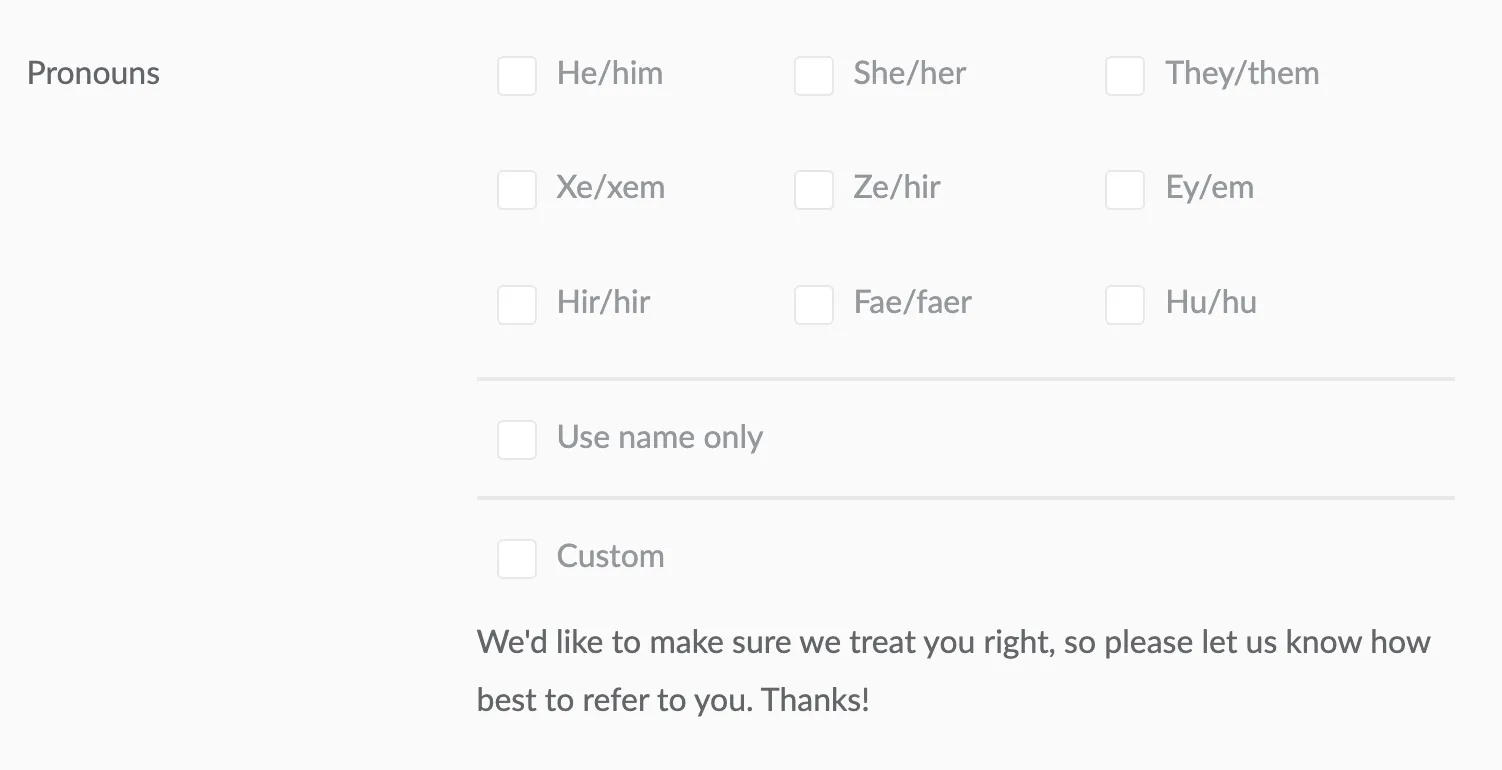
Task: Click the She/her text label
Action: tap(909, 74)
